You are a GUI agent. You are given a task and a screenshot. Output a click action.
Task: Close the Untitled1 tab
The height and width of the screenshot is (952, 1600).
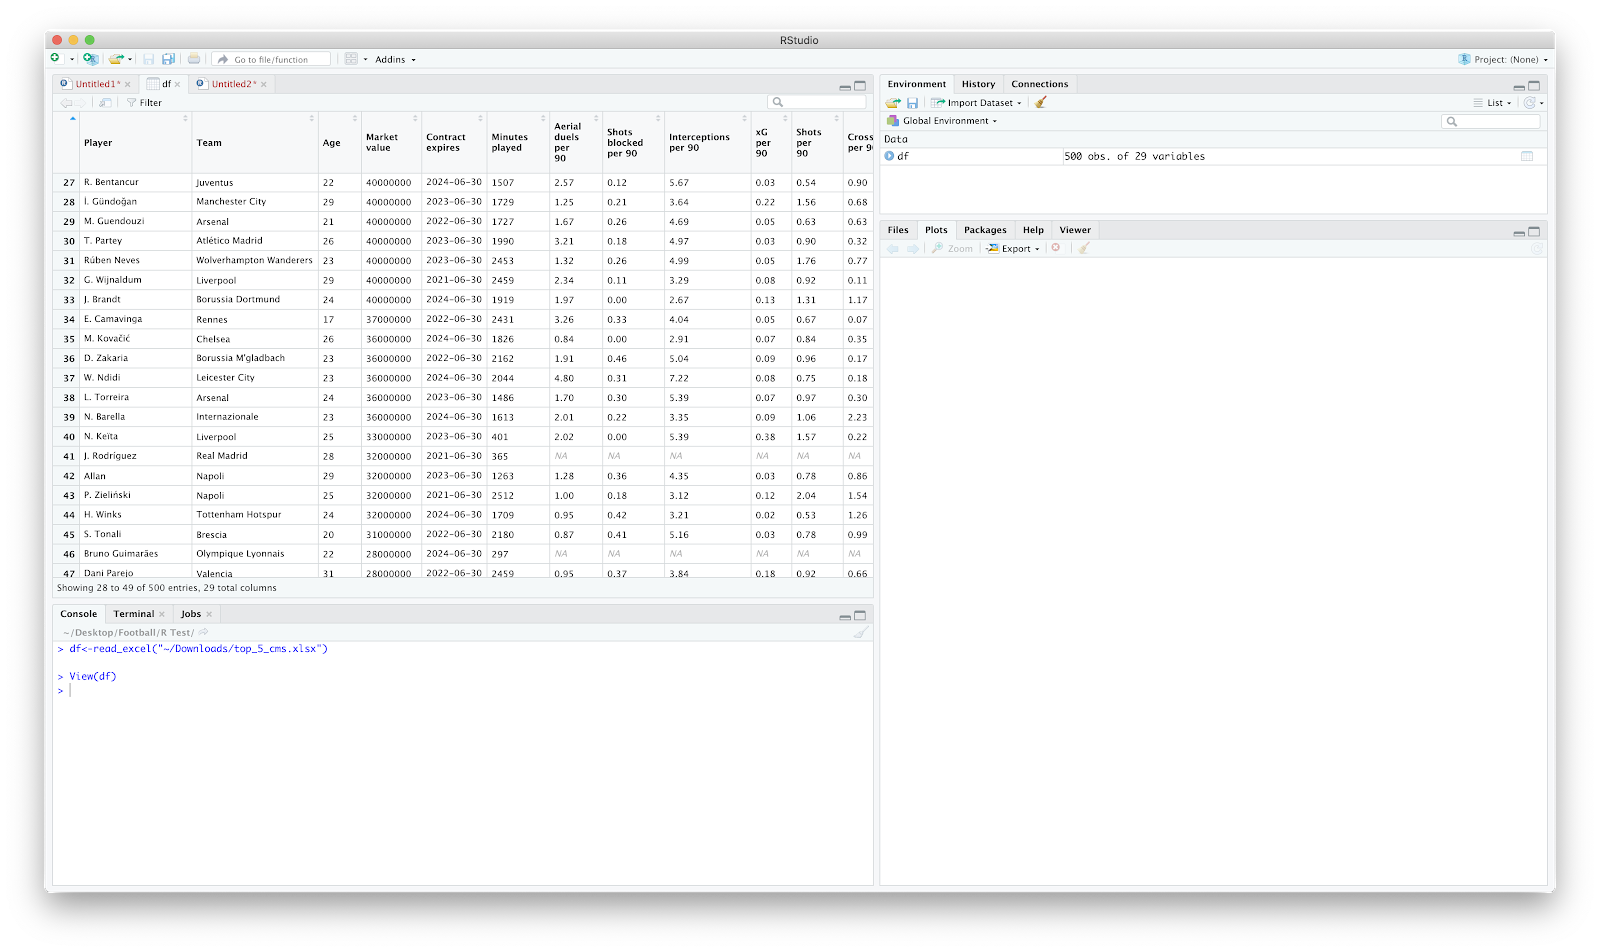point(128,85)
